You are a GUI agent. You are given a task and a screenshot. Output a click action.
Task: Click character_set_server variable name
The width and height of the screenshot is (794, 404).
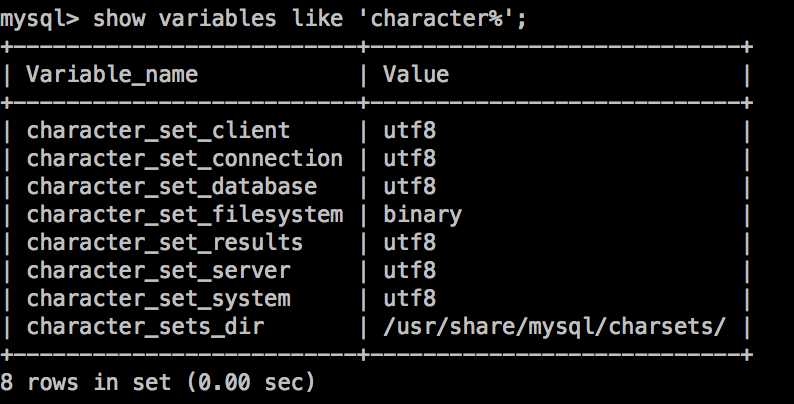(x=158, y=271)
